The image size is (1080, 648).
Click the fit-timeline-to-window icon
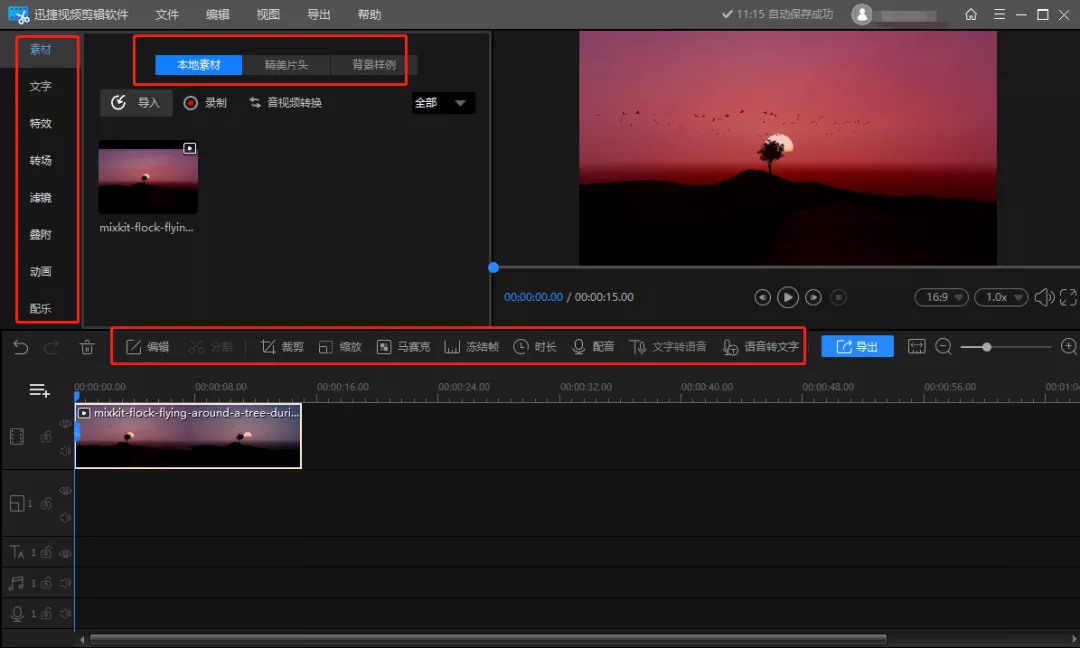[916, 346]
